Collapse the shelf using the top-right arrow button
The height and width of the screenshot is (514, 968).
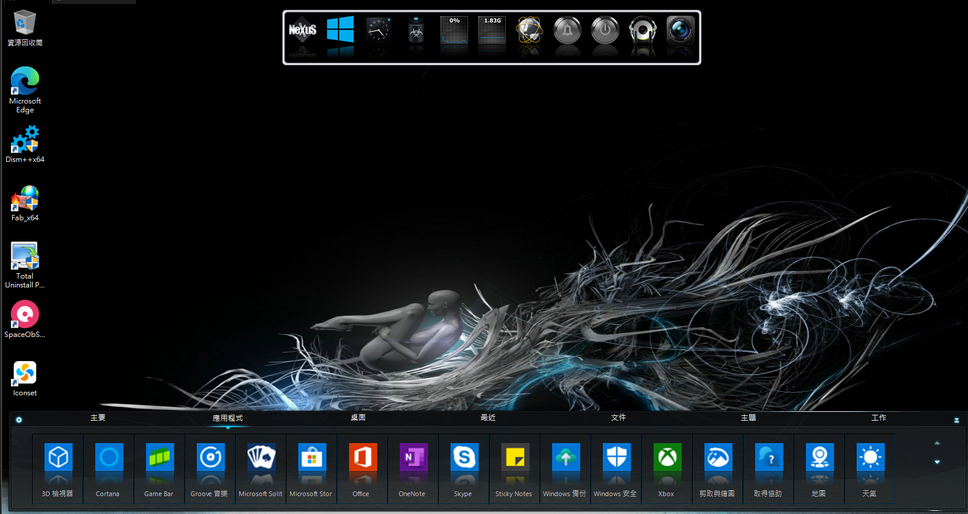pos(956,420)
